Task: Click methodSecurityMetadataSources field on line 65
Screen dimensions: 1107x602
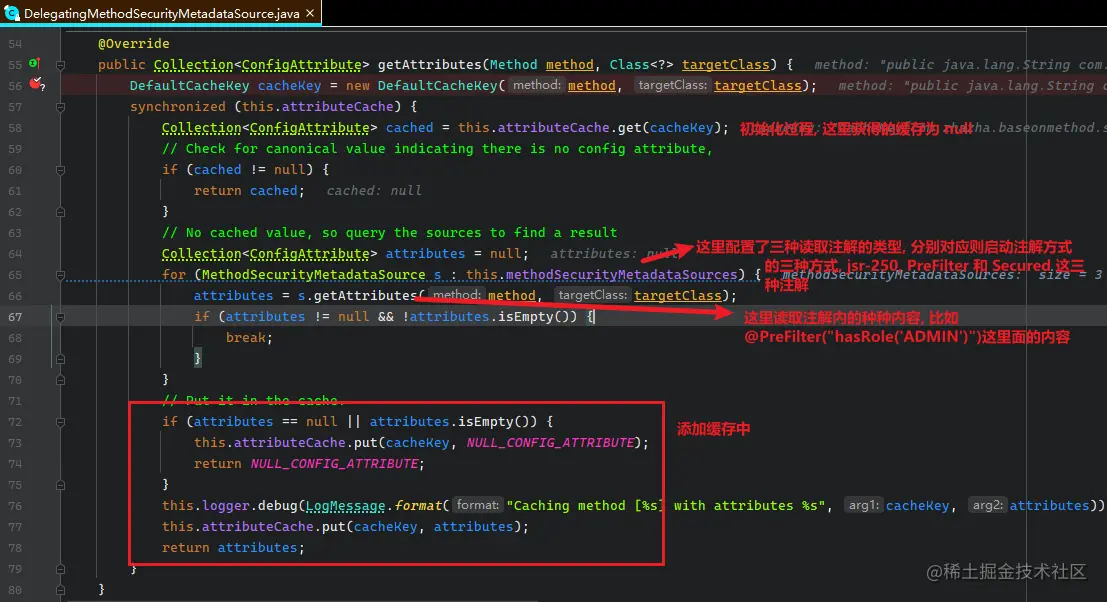Action: pos(621,275)
